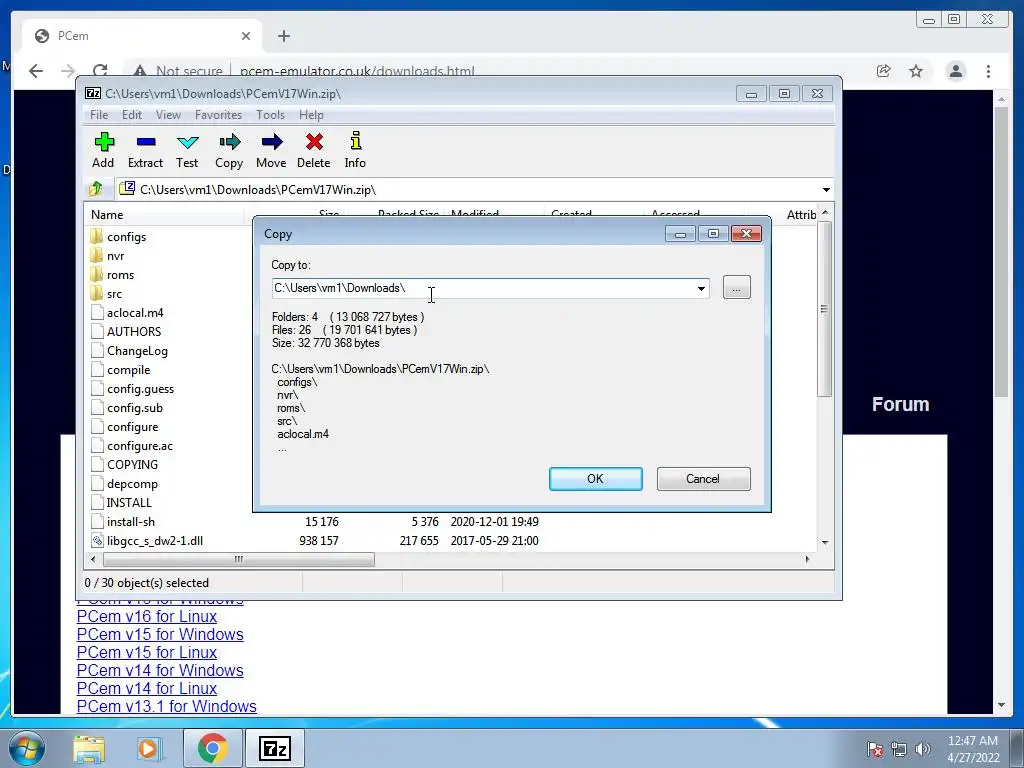Select the configure.ac file row

pos(131,445)
